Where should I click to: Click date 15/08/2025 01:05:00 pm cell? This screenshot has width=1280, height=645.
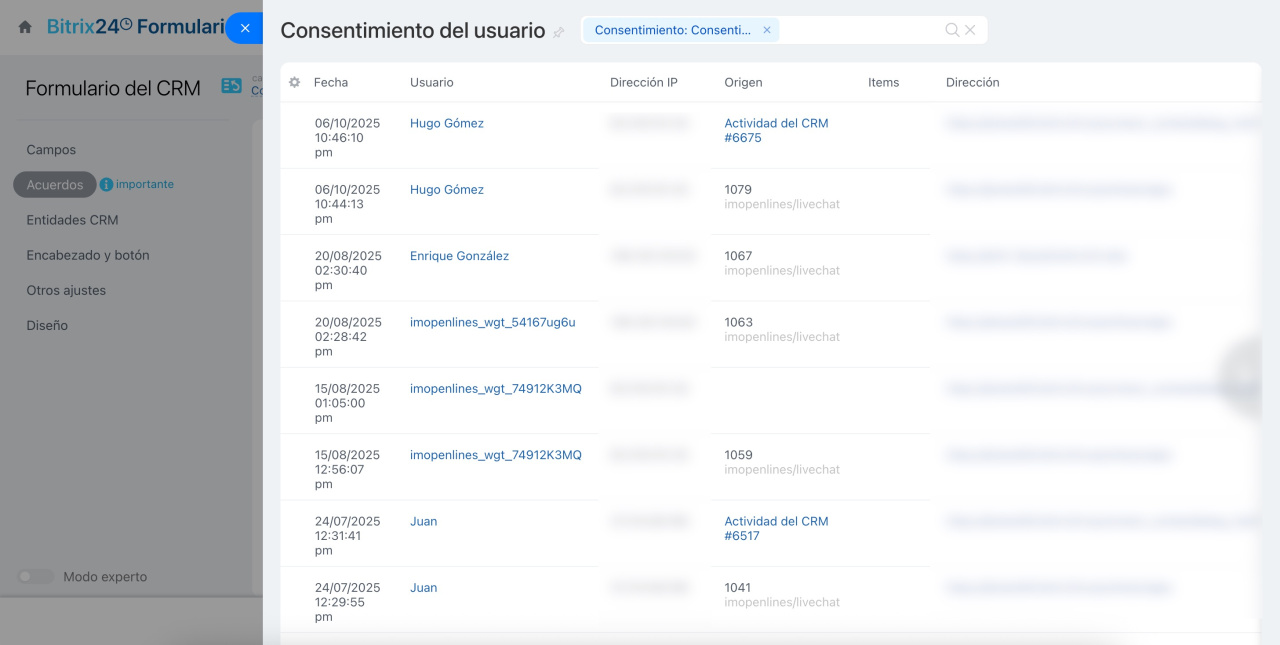point(347,403)
